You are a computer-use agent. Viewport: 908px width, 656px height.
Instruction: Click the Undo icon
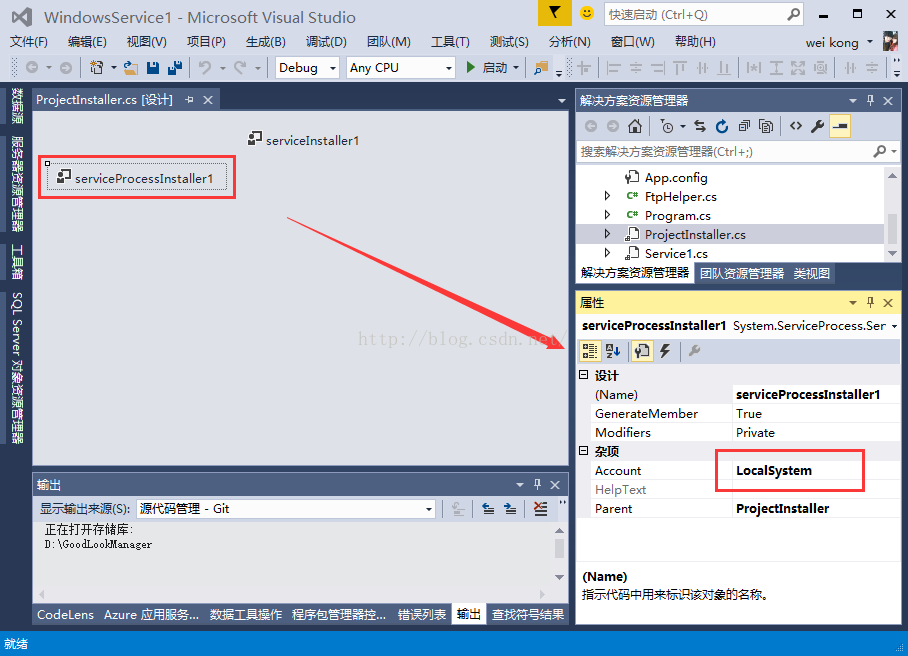click(204, 68)
